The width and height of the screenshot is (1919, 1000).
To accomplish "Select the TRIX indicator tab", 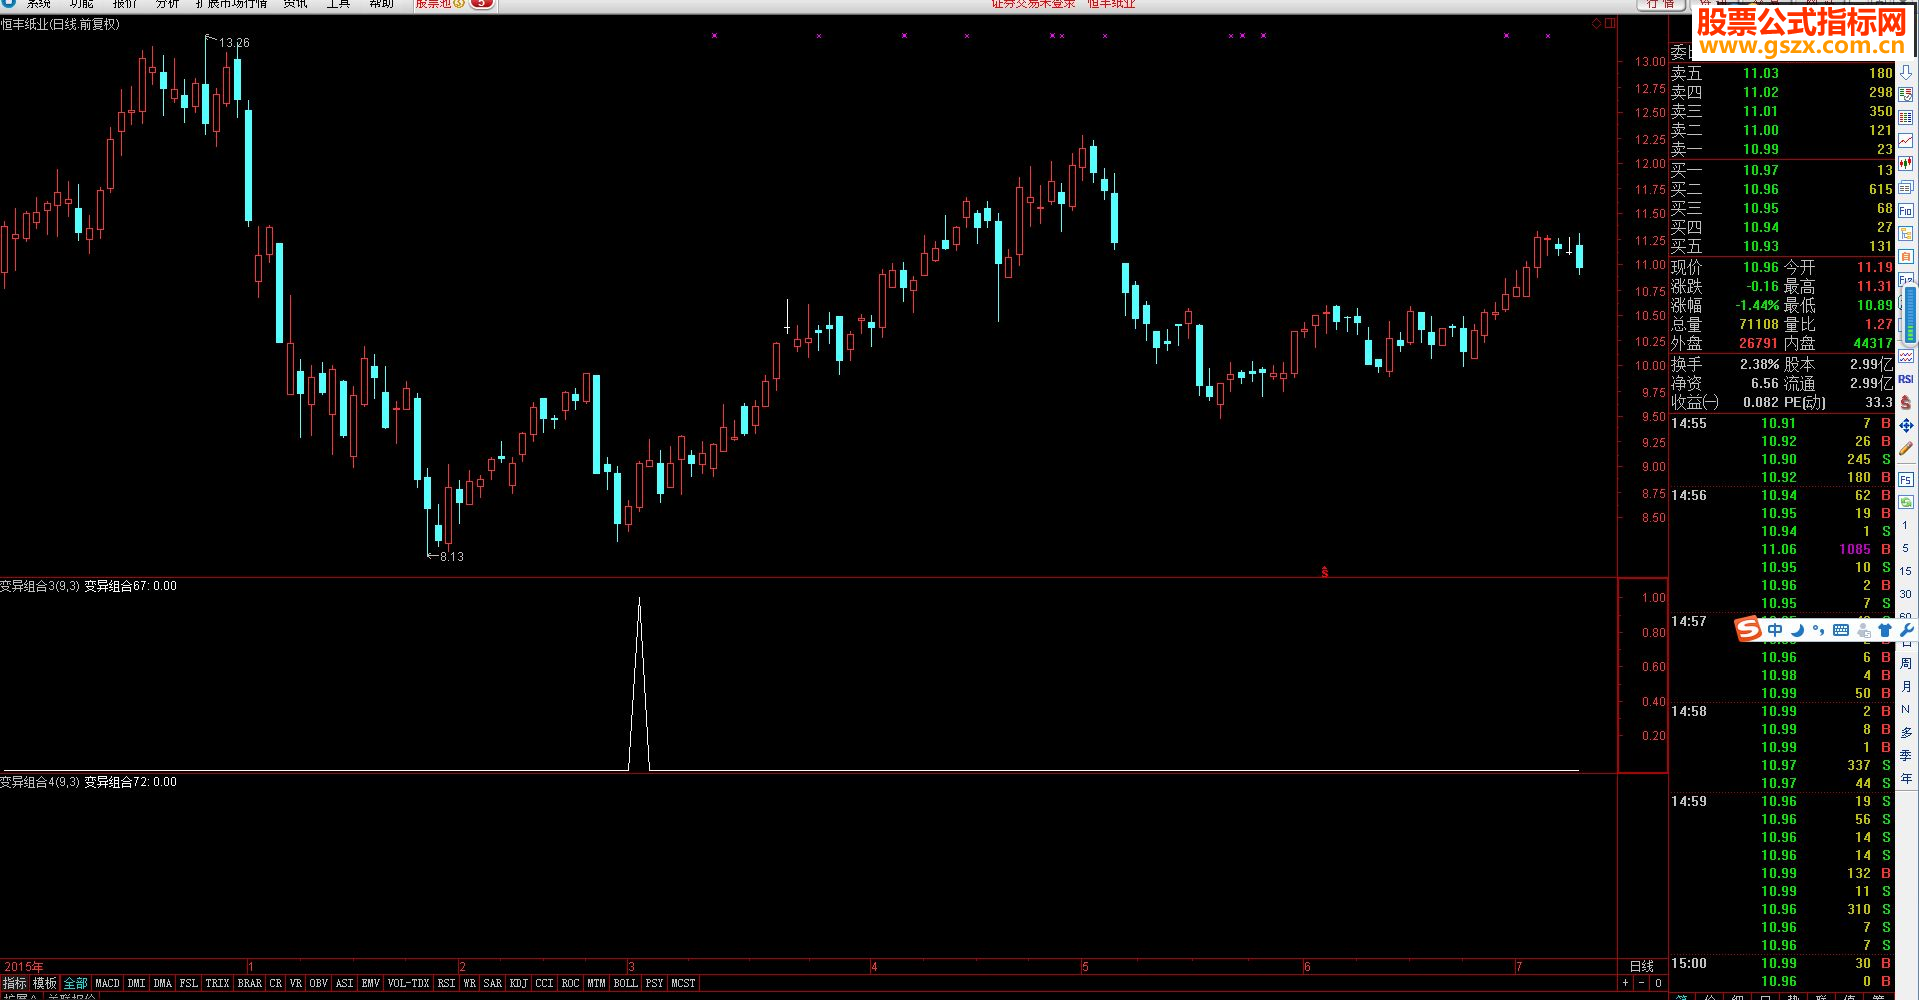I will coord(217,984).
